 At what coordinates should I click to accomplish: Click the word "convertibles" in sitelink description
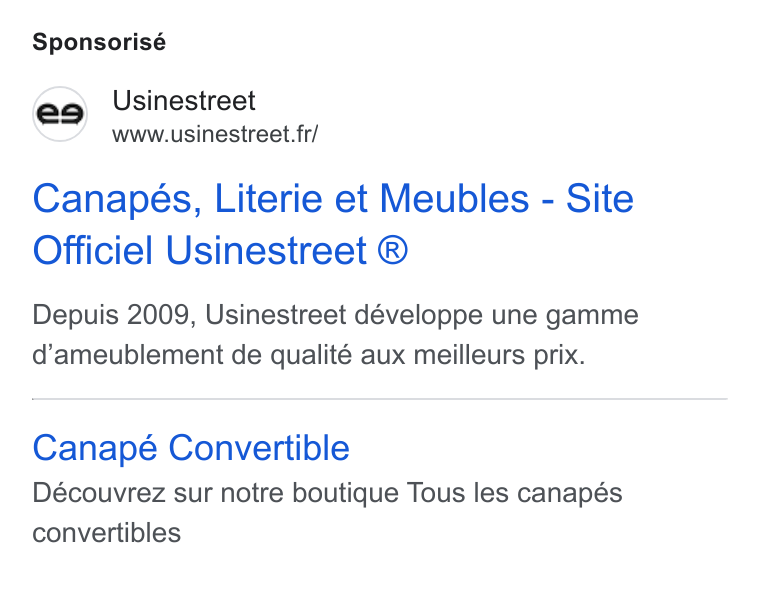pyautogui.click(x=107, y=533)
